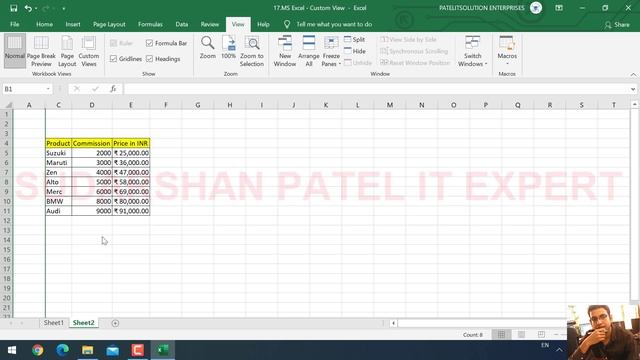This screenshot has width=640, height=360.
Task: Switch to the Home tab
Action: (x=44, y=24)
